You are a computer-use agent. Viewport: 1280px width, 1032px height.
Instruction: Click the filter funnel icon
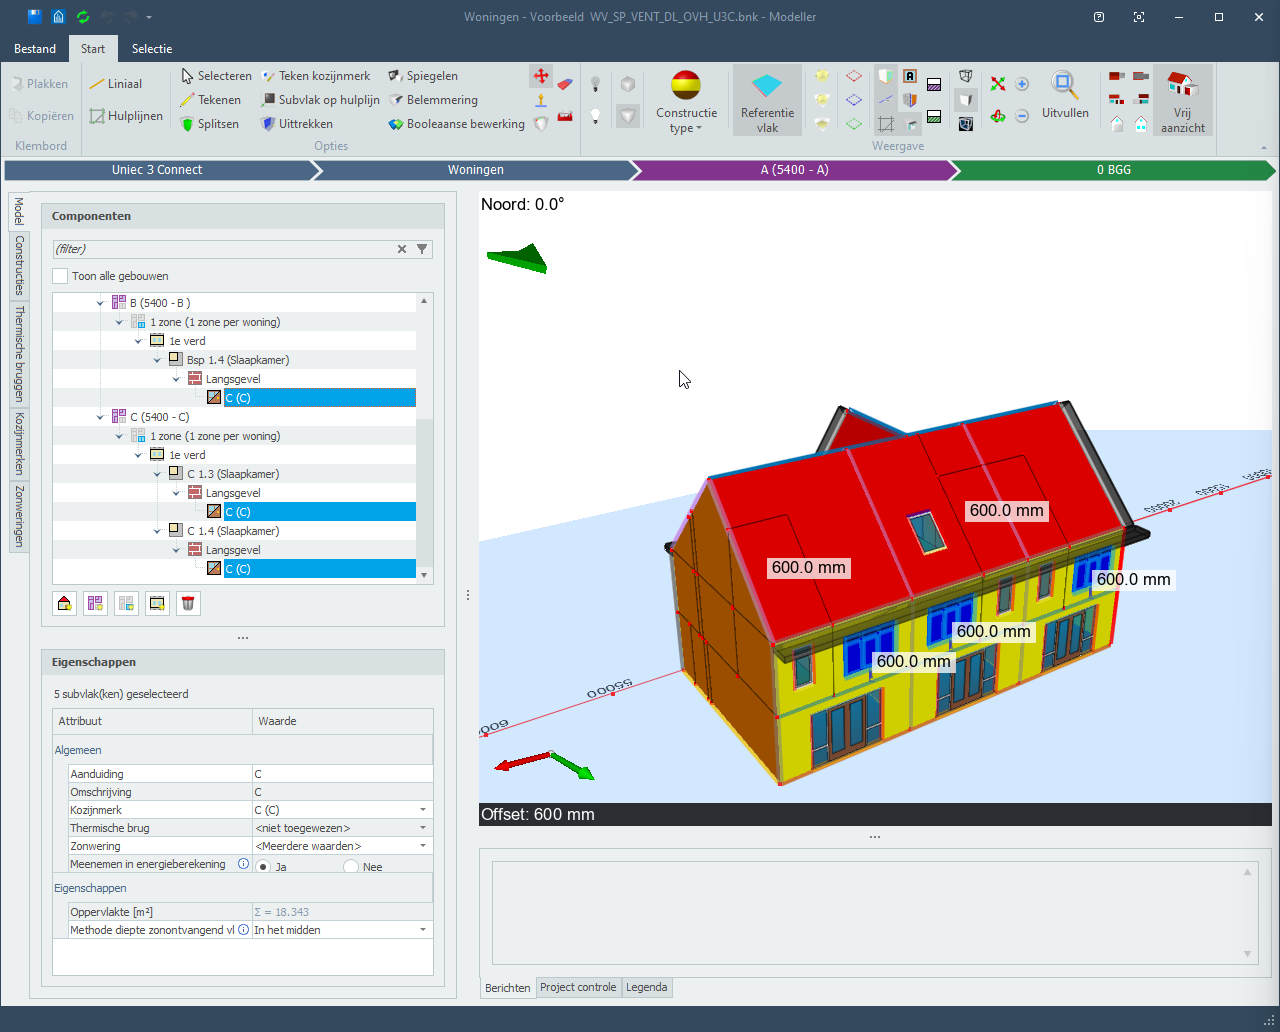tap(422, 249)
